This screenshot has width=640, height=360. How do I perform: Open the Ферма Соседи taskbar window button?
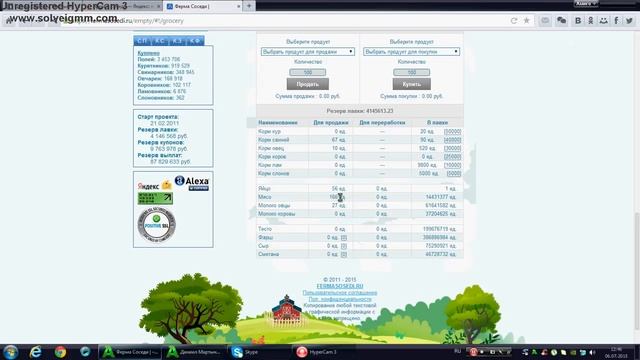coord(130,352)
